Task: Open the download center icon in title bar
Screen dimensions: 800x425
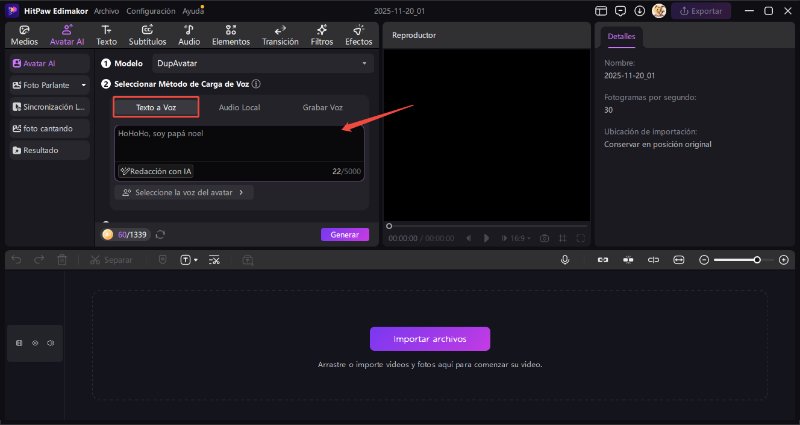Action: (x=641, y=11)
